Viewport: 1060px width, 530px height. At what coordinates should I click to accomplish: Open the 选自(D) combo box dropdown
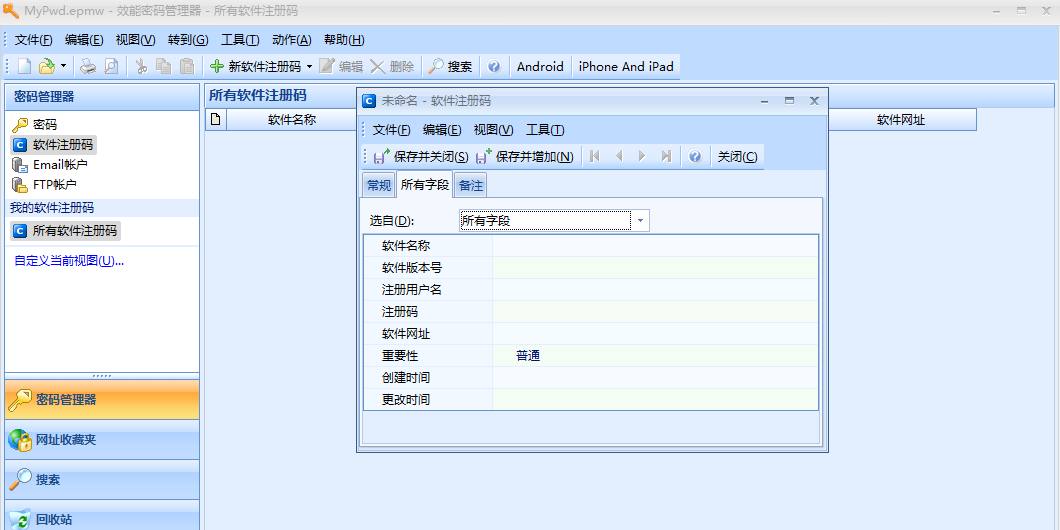tap(640, 220)
